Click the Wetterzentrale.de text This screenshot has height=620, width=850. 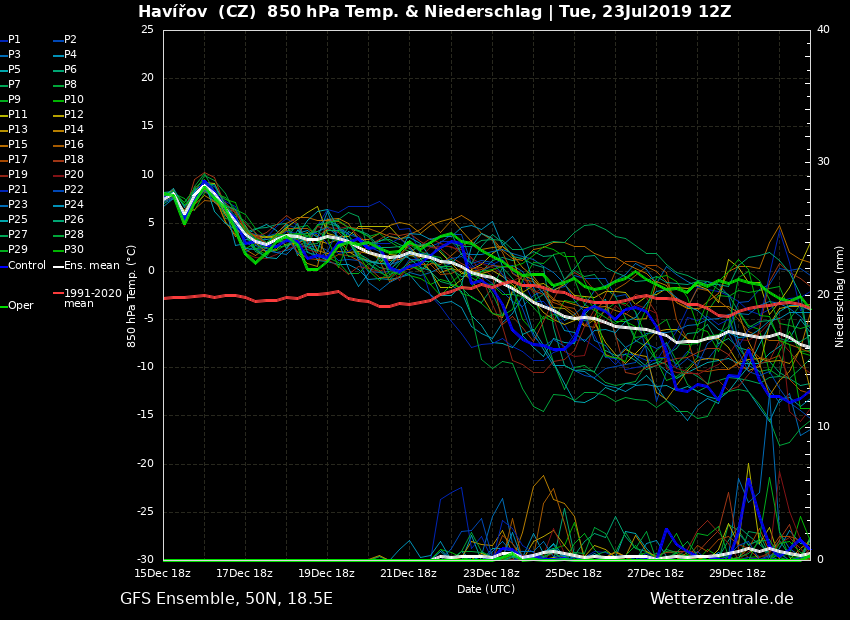721,599
